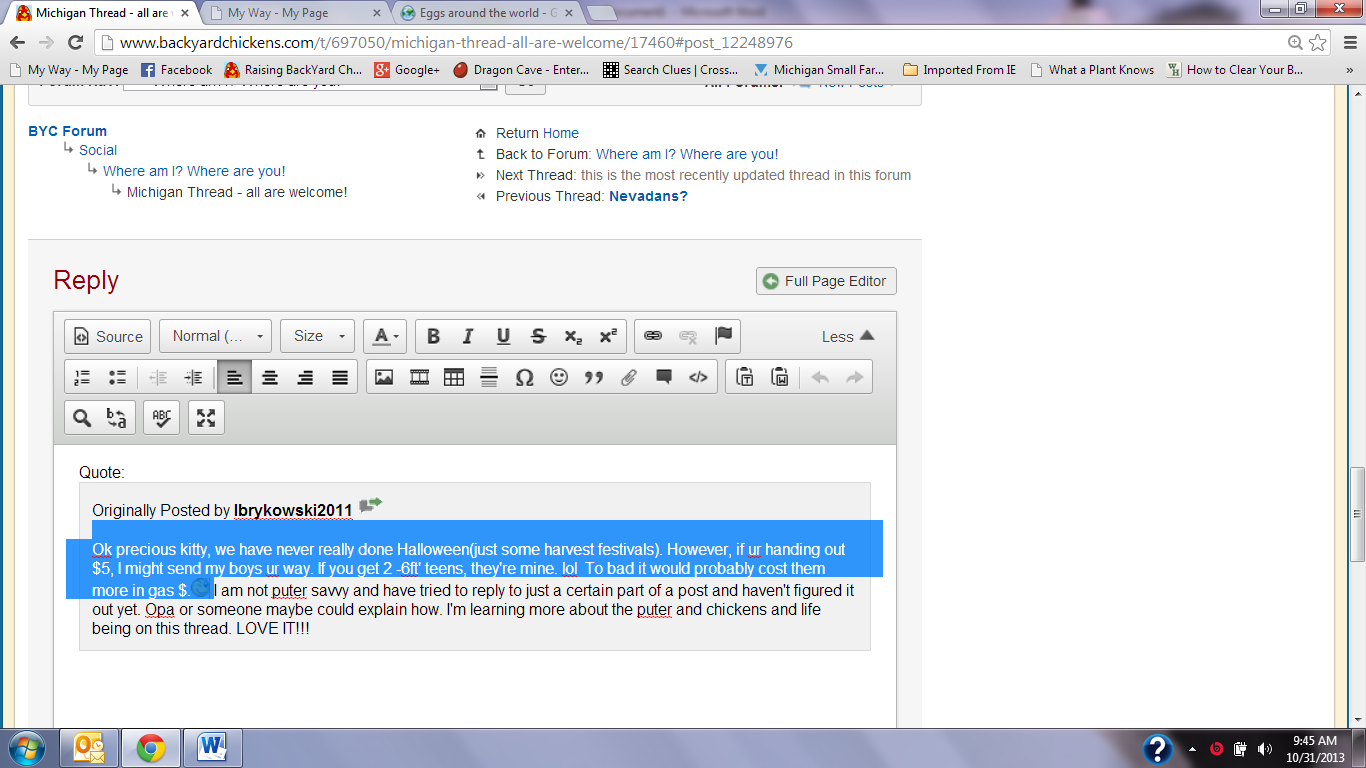1366x768 pixels.
Task: Toggle italic text style
Action: click(x=468, y=336)
